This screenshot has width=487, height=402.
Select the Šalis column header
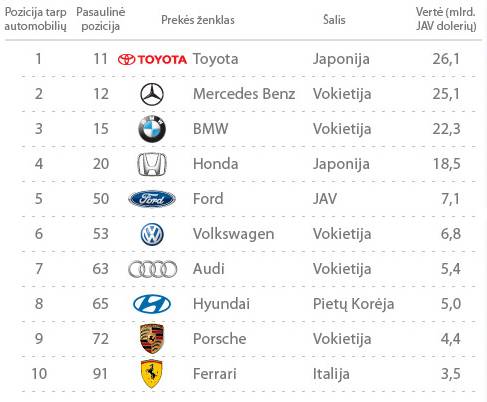point(334,20)
